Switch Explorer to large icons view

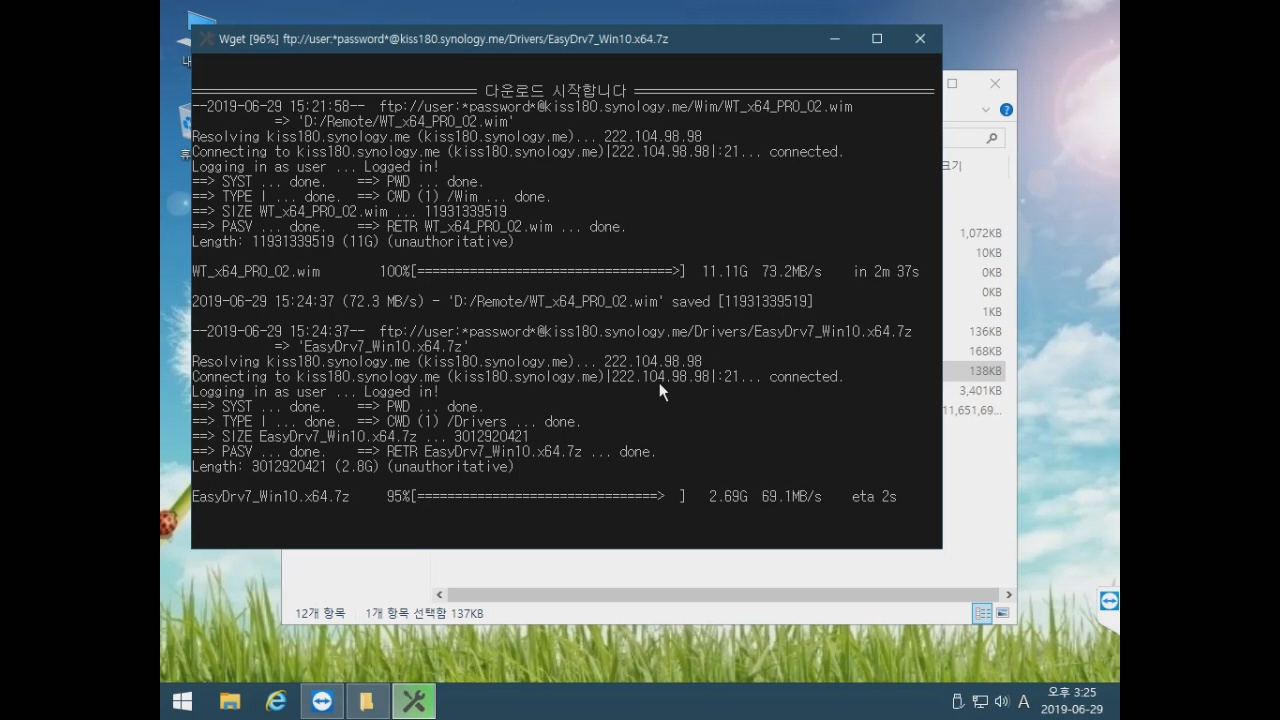[x=1002, y=613]
